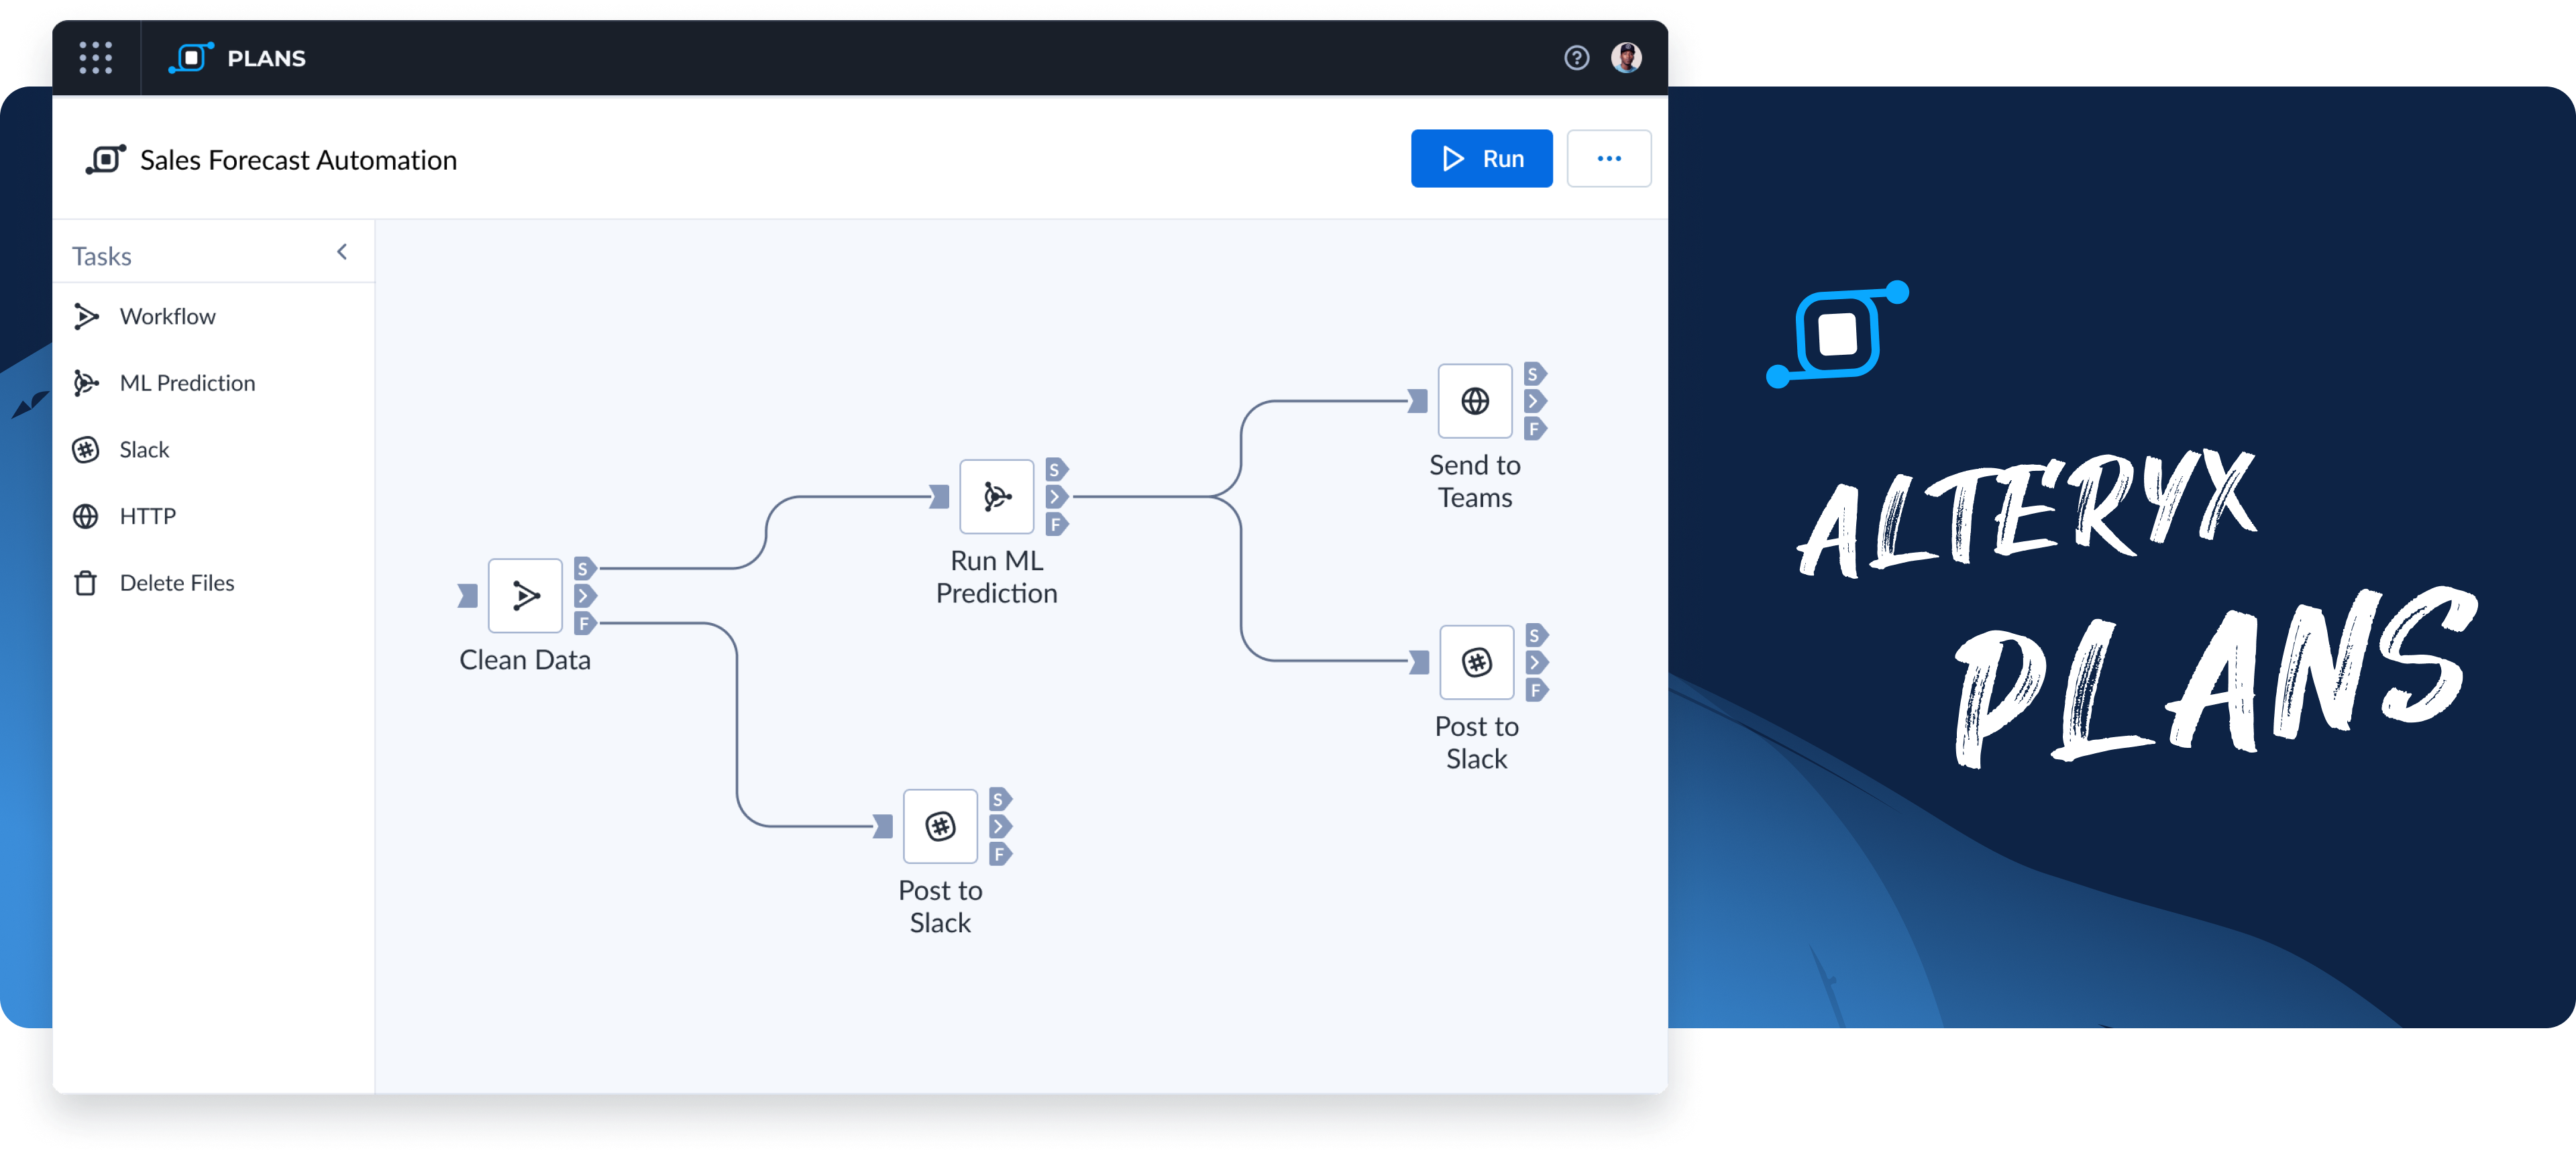The width and height of the screenshot is (2576, 1155).
Task: Click the arrow anchor on Run ML Prediction
Action: tap(1056, 497)
